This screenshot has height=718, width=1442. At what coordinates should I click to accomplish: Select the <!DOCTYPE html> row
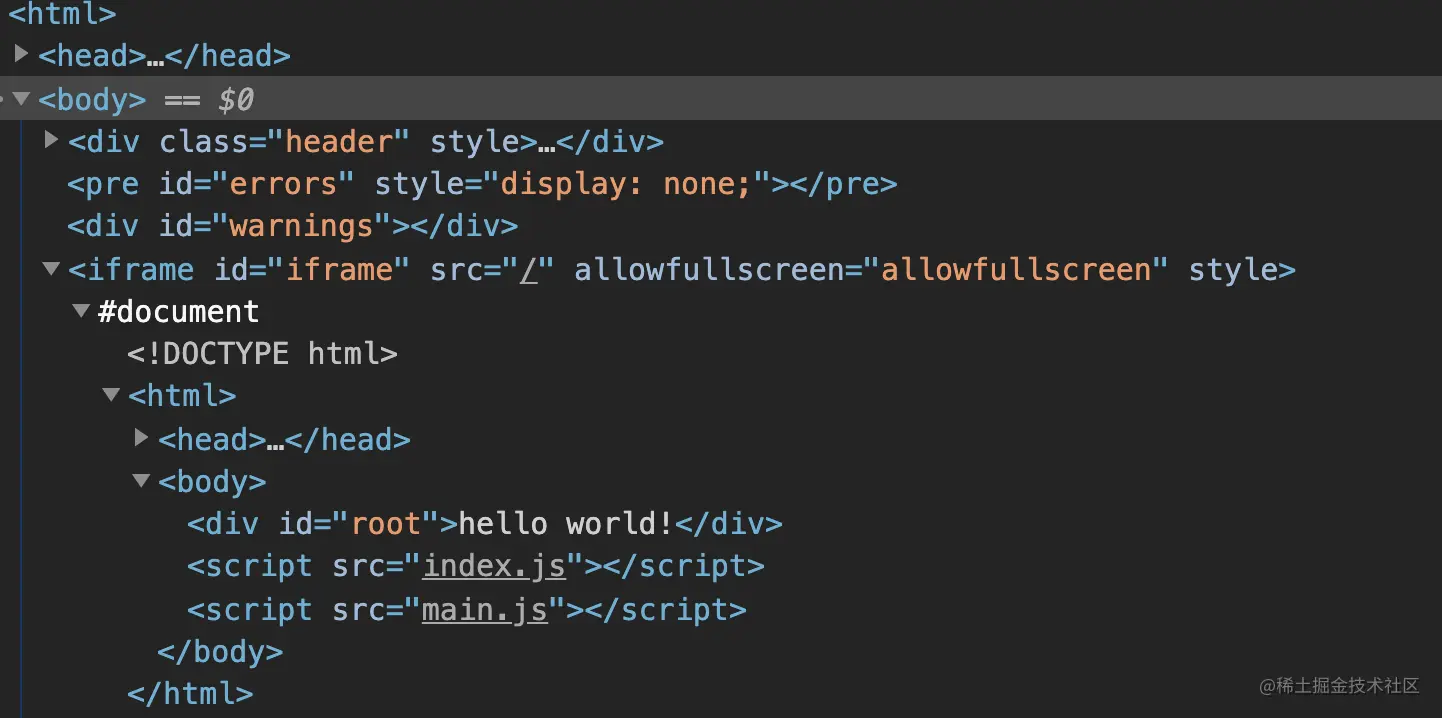262,353
